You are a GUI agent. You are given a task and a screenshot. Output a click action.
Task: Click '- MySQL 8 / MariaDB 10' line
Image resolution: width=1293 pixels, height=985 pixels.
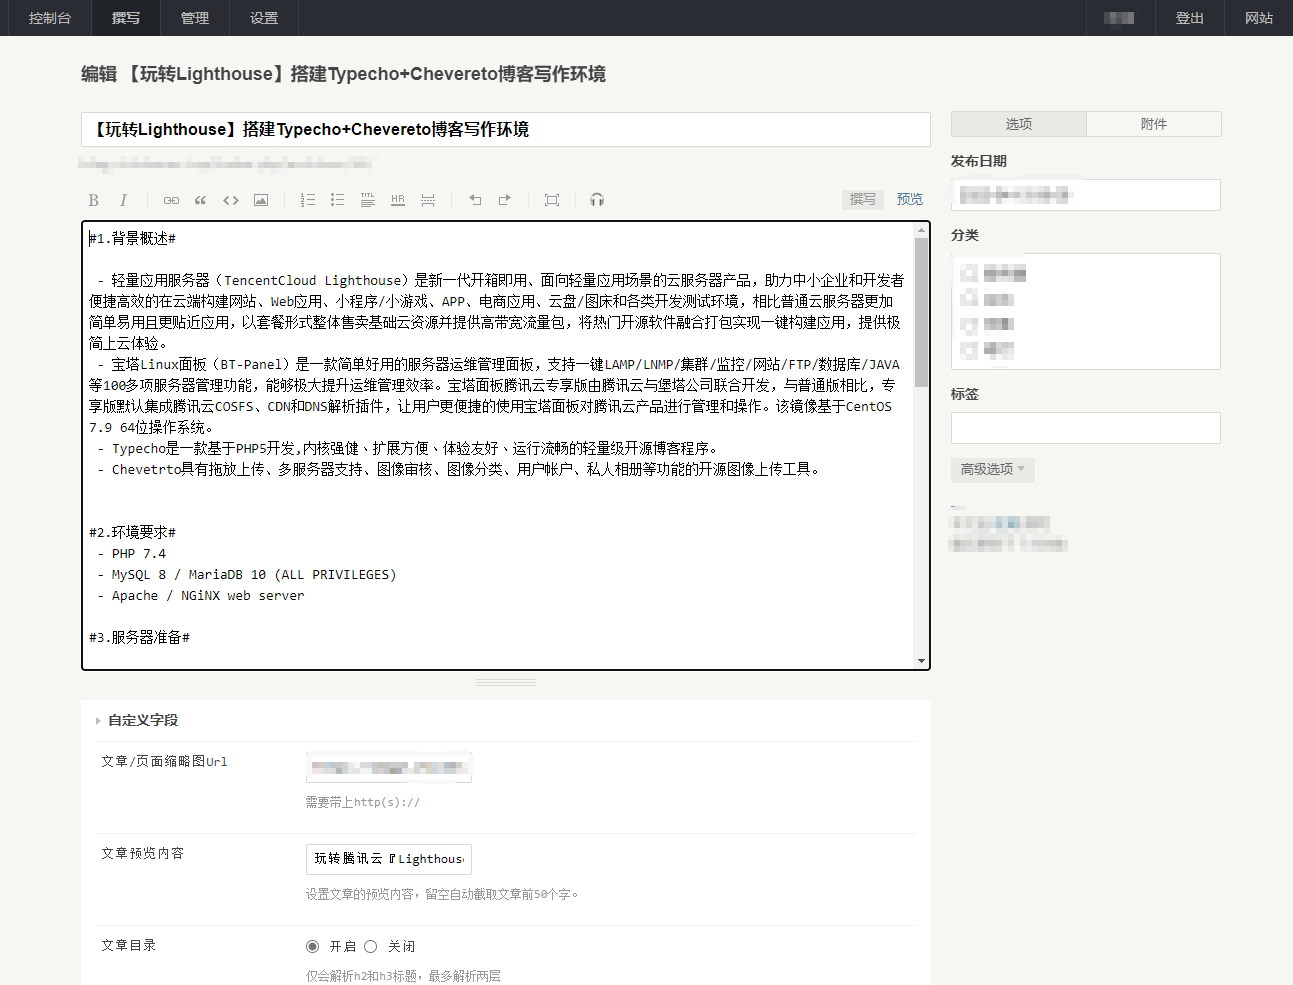click(x=247, y=574)
